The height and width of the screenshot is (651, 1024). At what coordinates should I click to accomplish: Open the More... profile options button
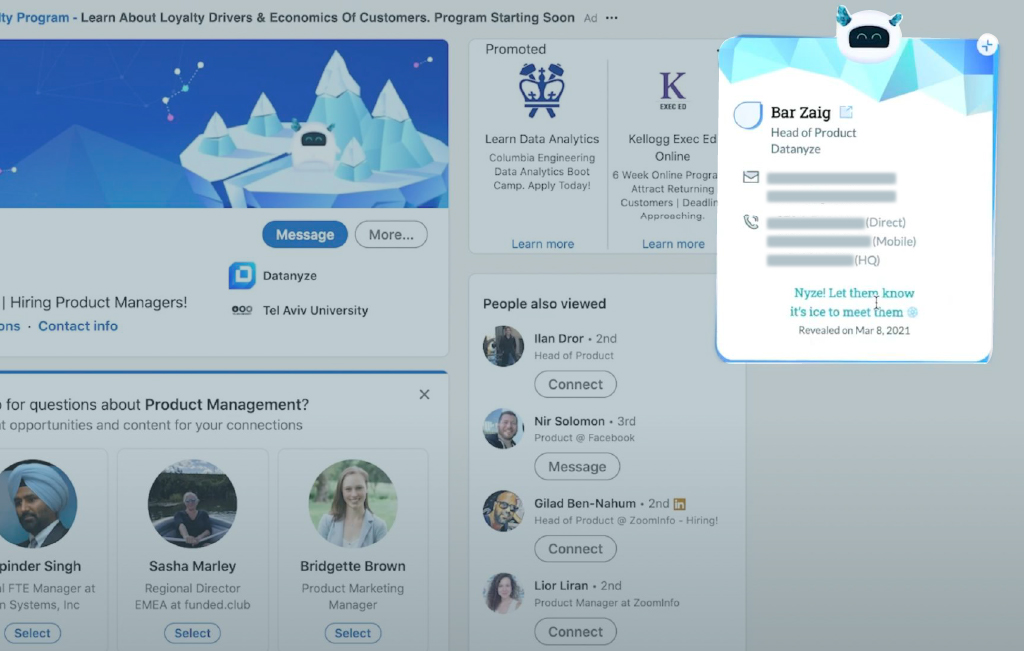click(391, 234)
